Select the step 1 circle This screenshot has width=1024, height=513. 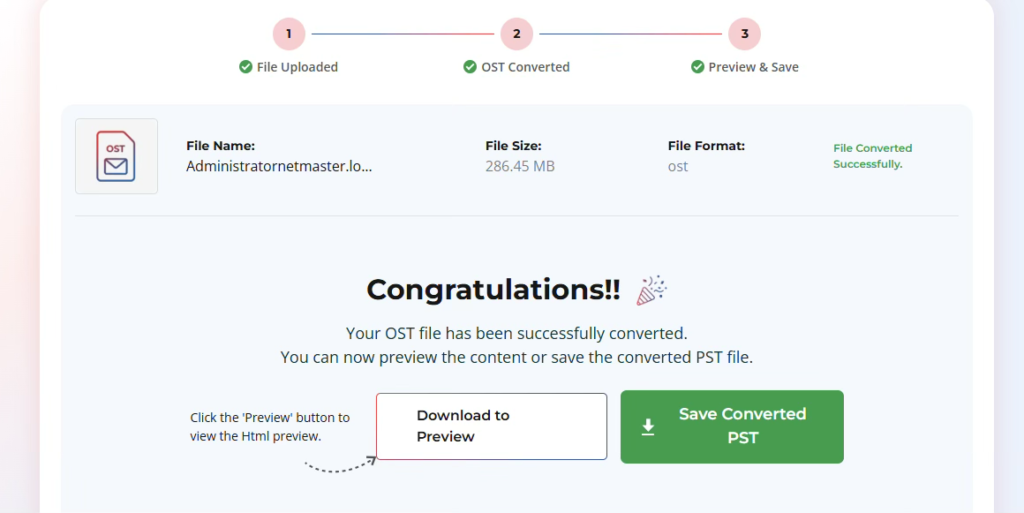click(289, 34)
